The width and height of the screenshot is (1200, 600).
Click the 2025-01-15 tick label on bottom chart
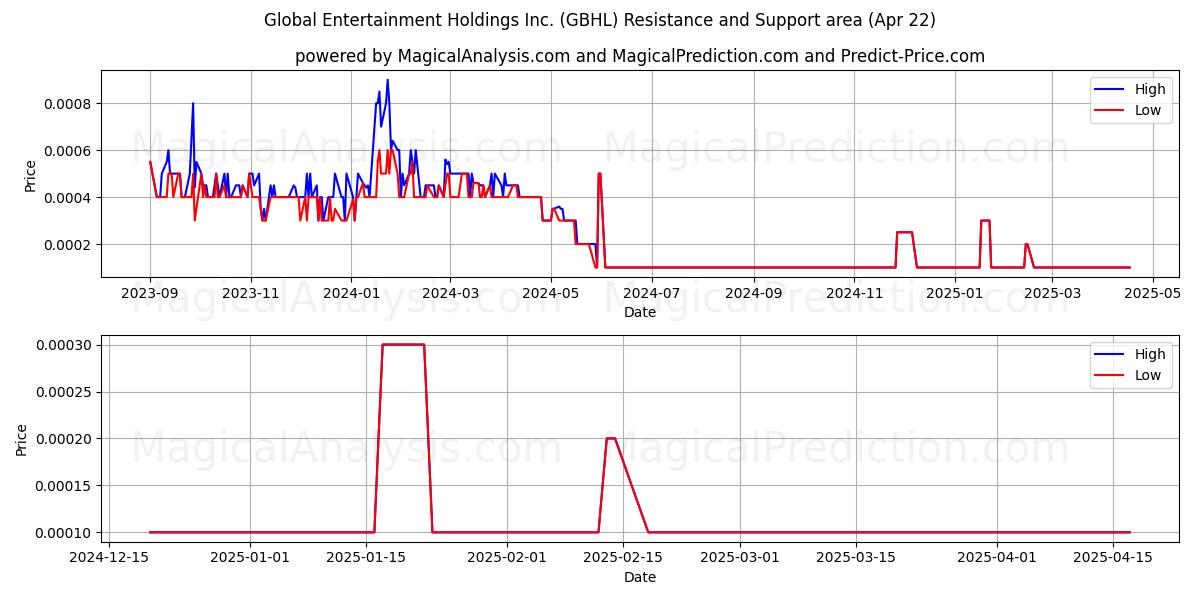pyautogui.click(x=366, y=558)
